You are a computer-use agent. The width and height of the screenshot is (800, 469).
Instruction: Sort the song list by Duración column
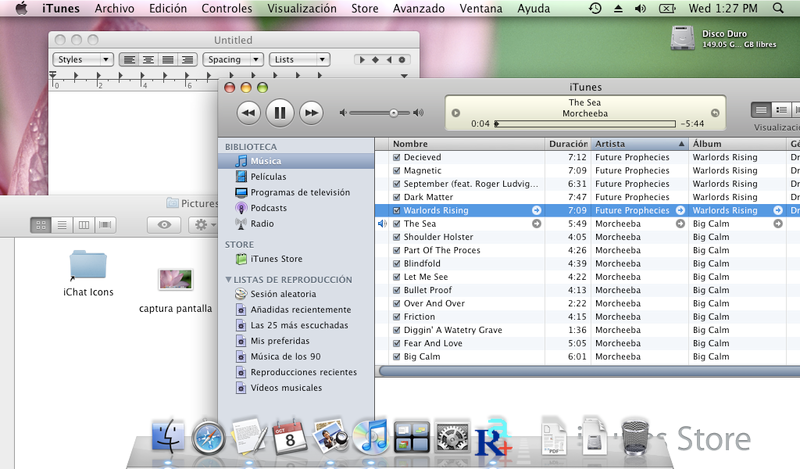568,144
